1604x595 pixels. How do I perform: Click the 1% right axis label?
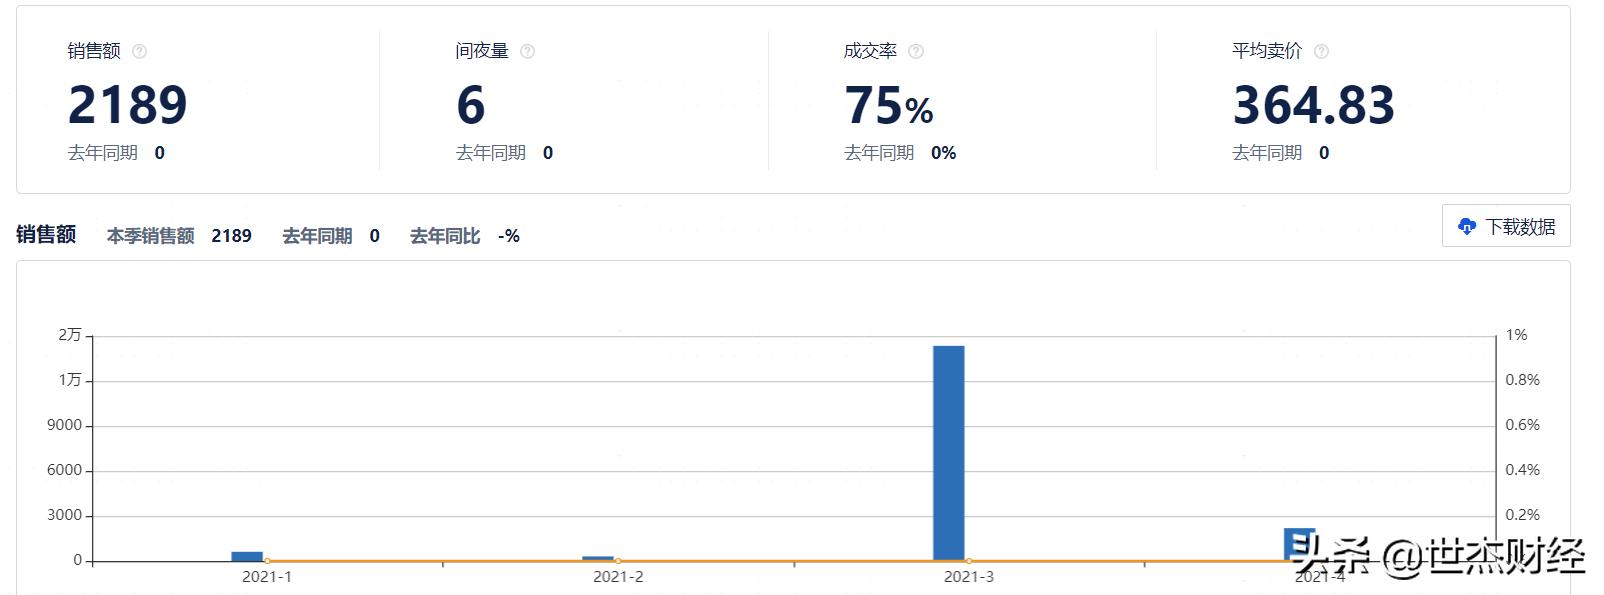[1517, 335]
